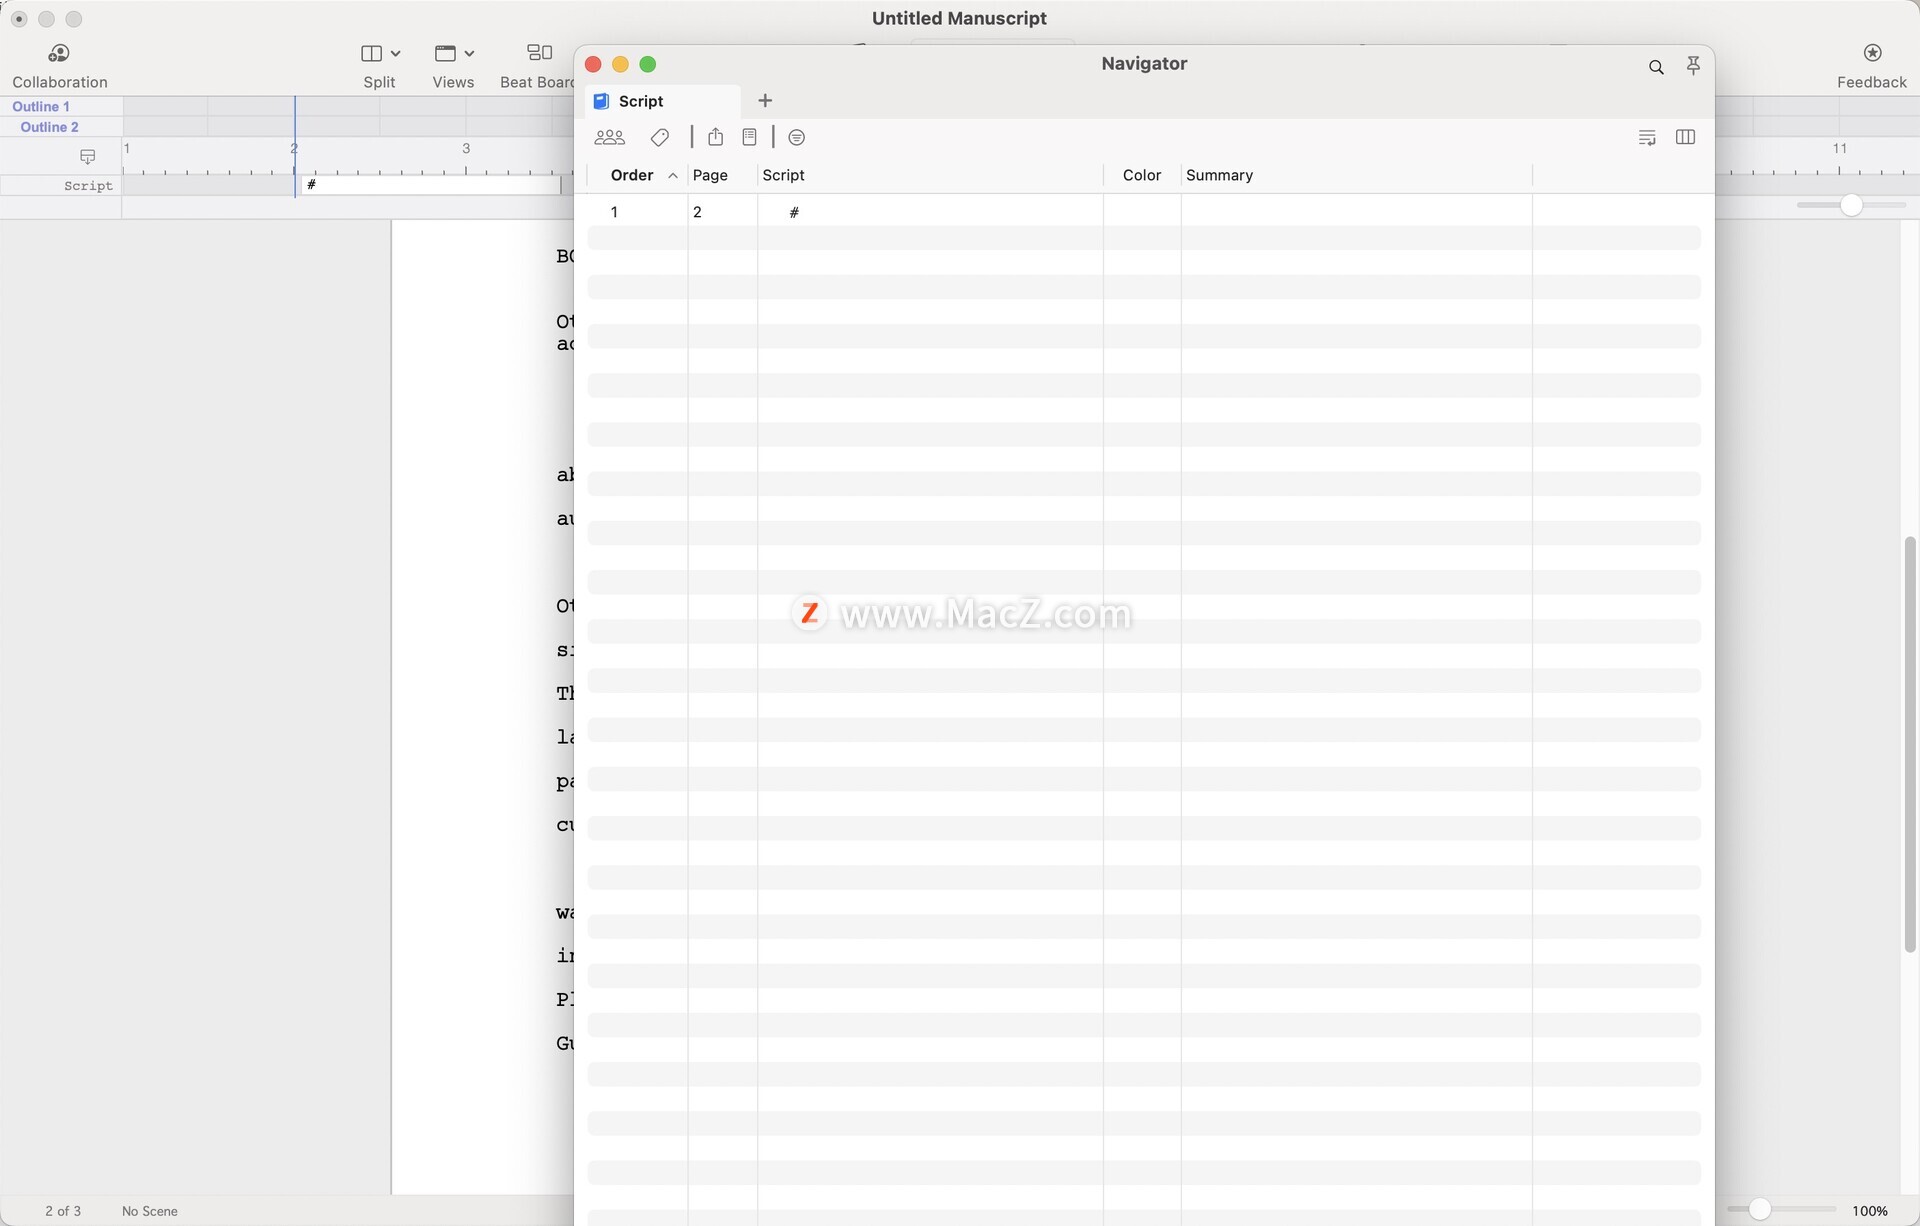Click the Views window icon
The image size is (1920, 1226).
click(445, 53)
